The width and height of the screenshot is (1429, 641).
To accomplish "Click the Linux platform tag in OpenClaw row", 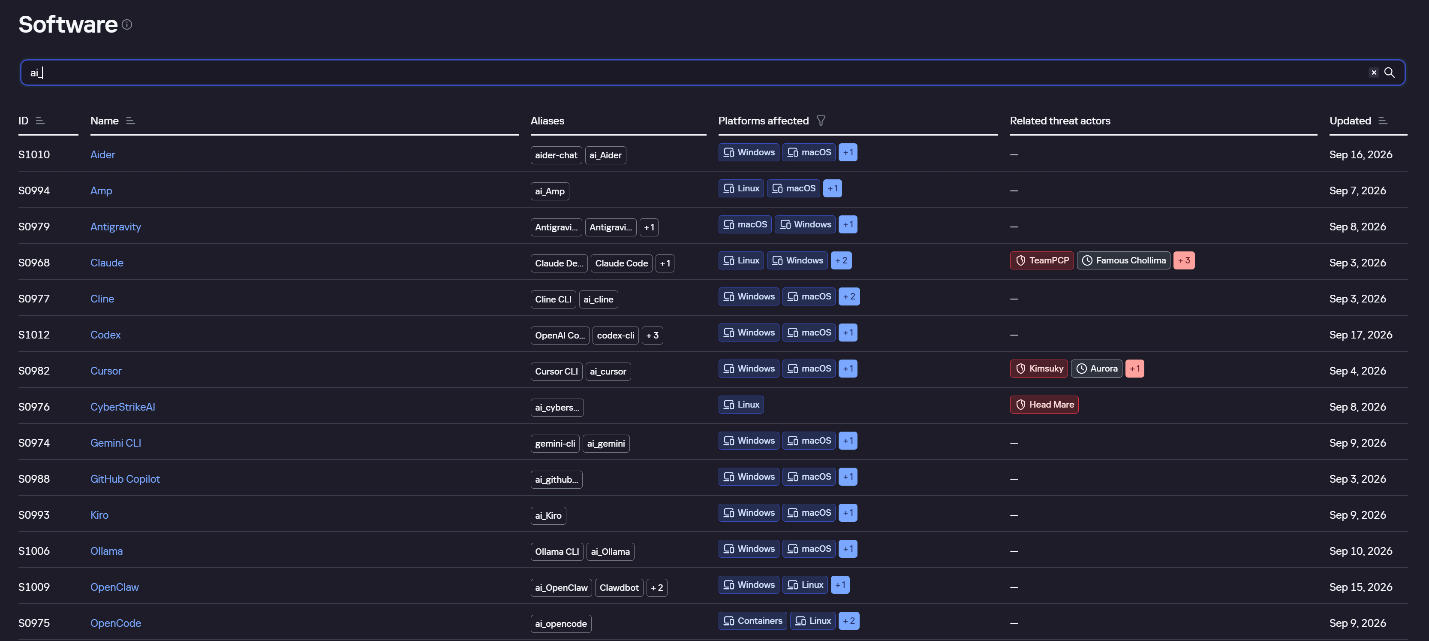I will 805,584.
